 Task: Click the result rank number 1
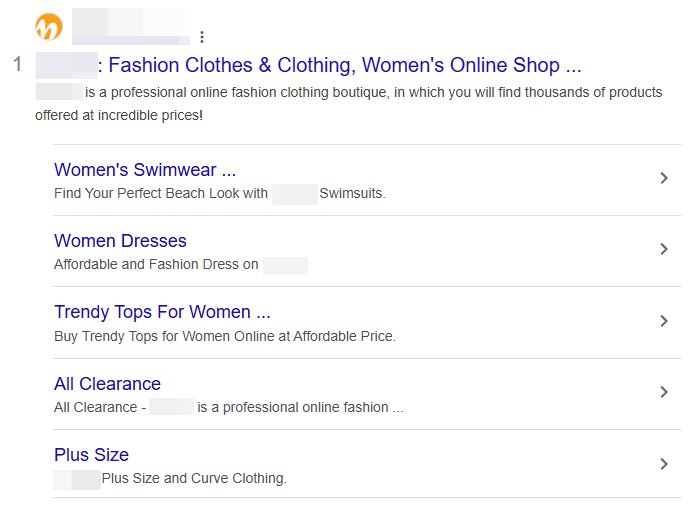coord(17,66)
